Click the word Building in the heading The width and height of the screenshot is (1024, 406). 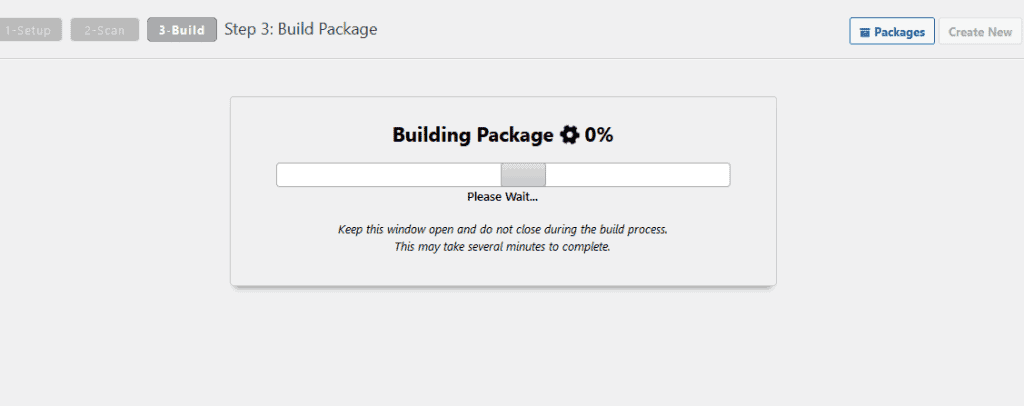pos(432,136)
